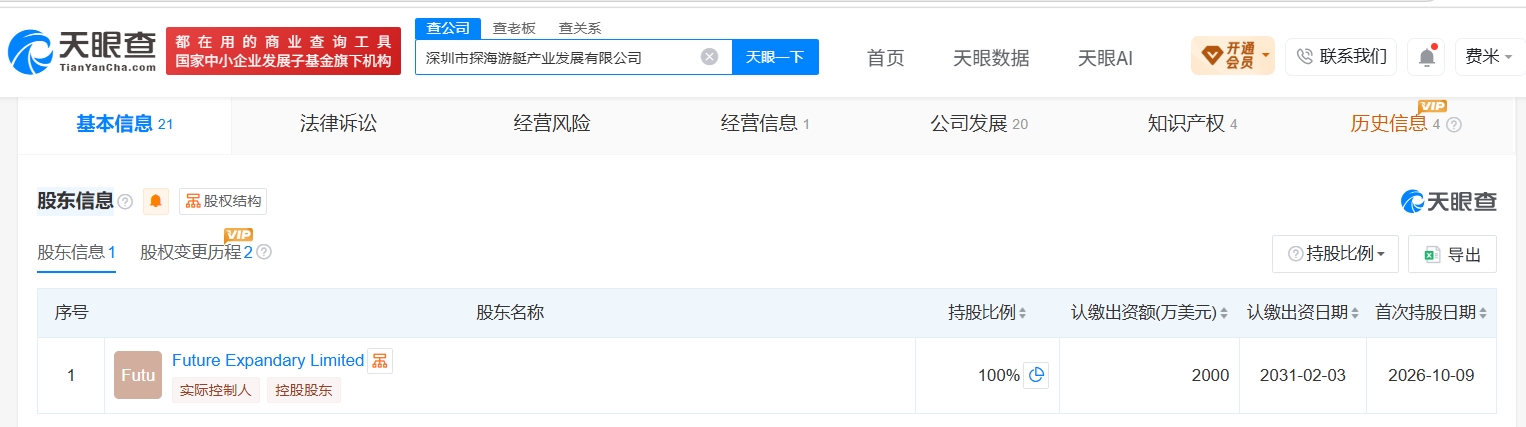Click the 控股股东 tag
1526x427 pixels.
(x=303, y=391)
